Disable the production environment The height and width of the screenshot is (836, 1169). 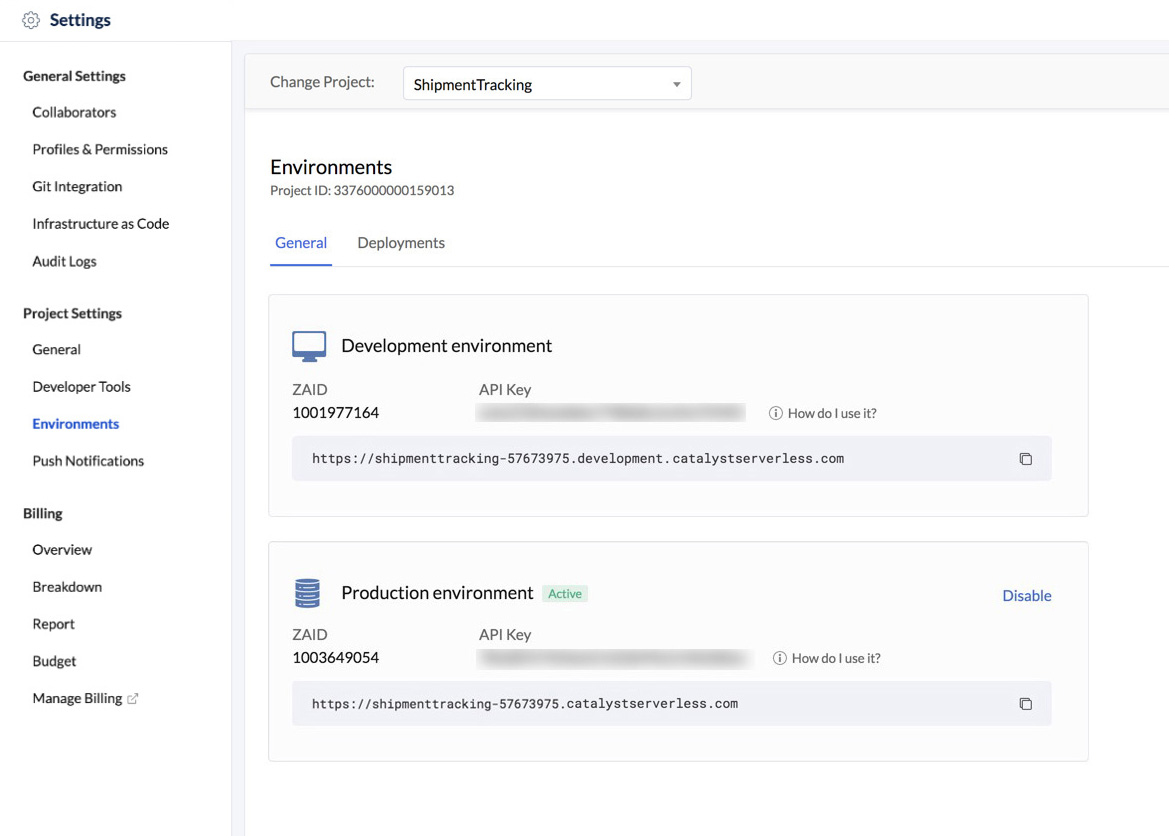tap(1026, 595)
